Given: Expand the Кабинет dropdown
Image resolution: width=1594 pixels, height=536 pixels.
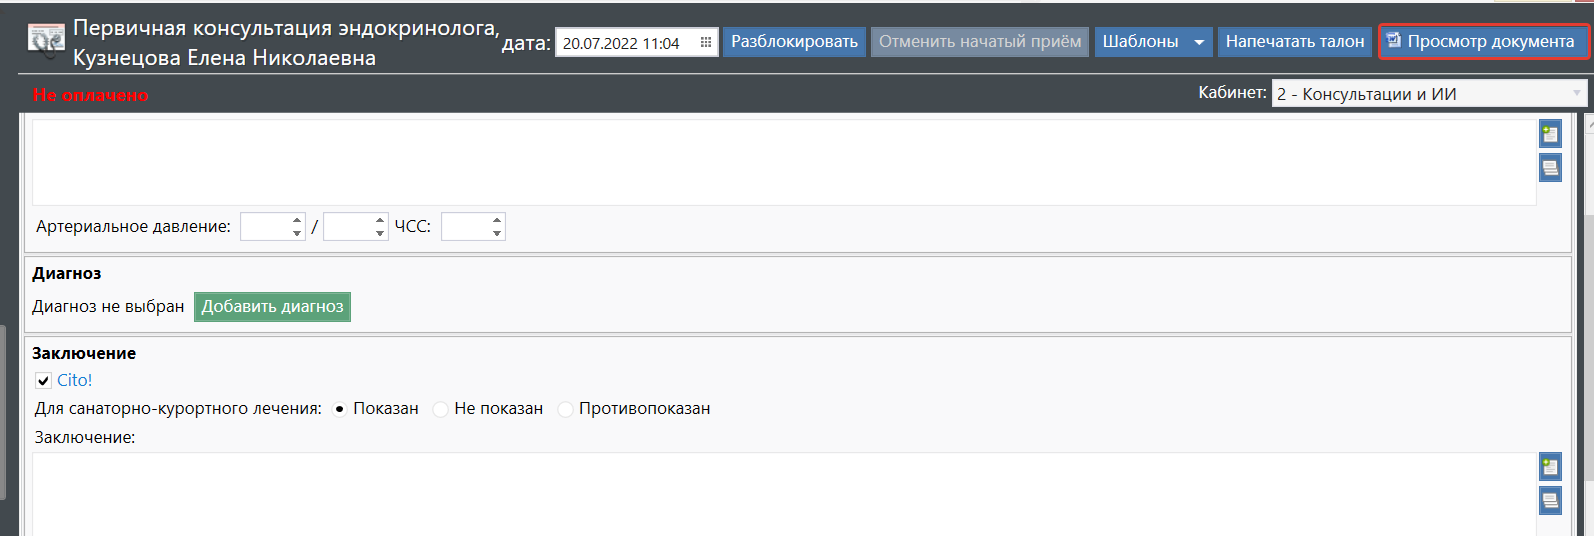Looking at the screenshot, I should point(1577,94).
